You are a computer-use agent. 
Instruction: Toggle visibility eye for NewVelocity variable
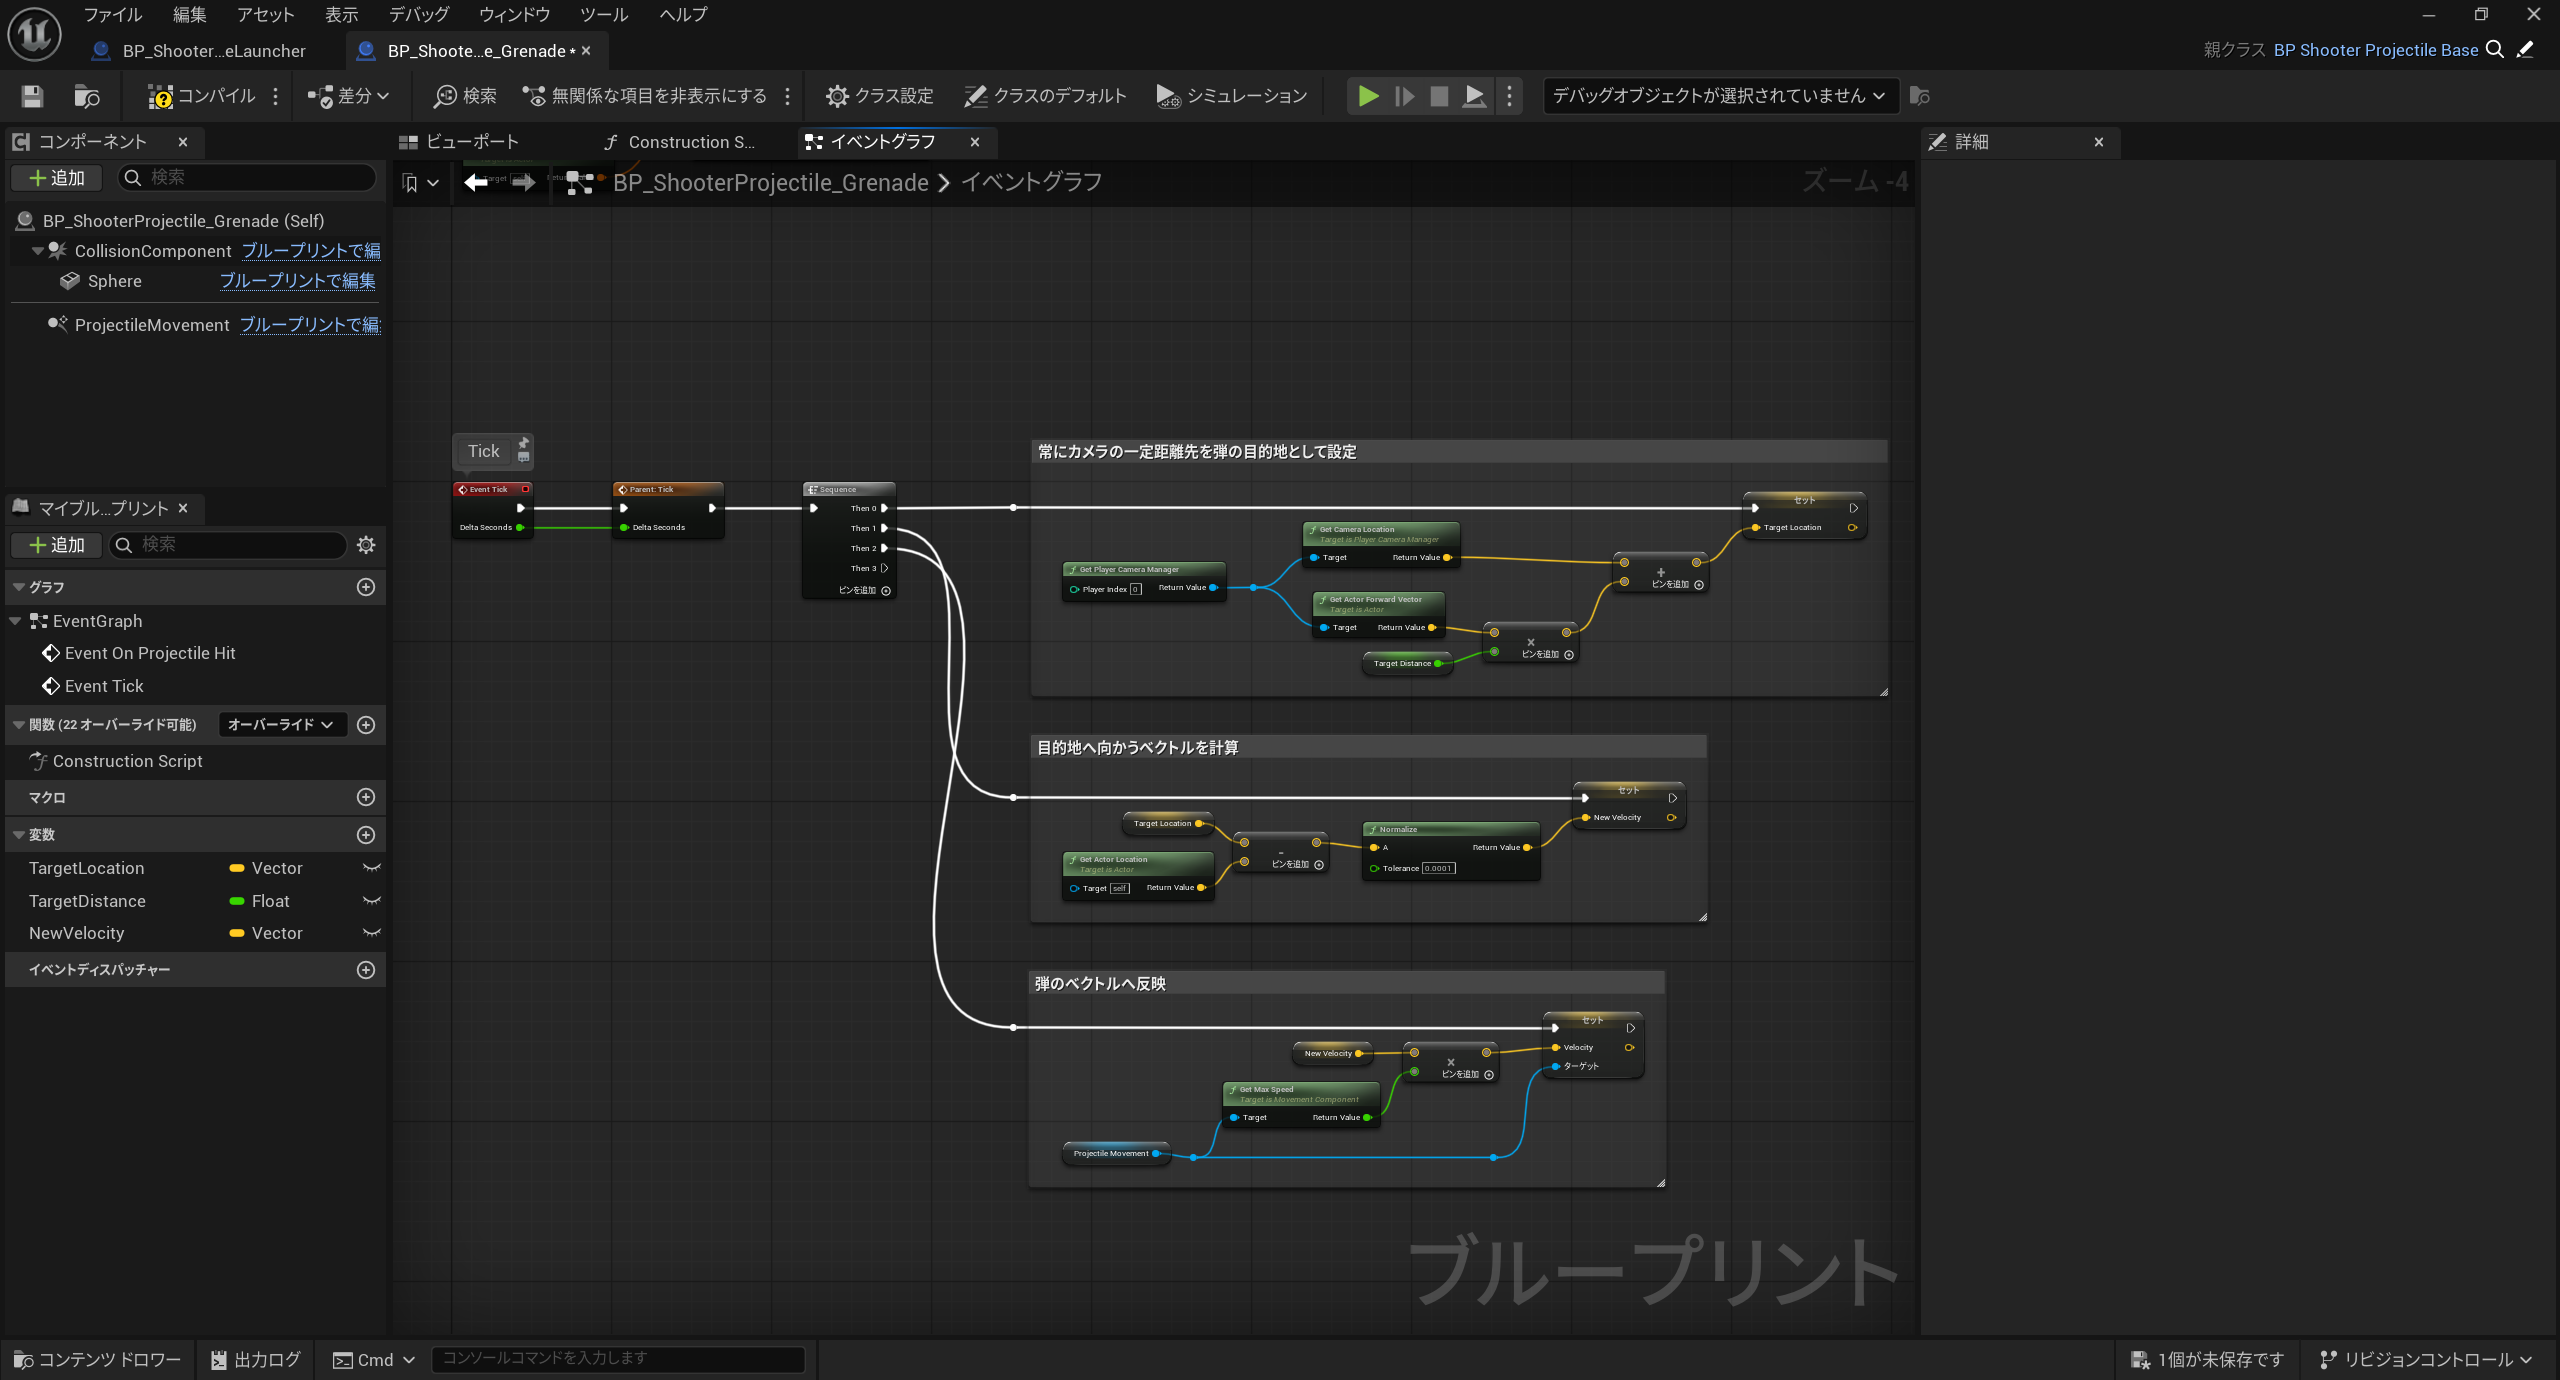pos(371,933)
